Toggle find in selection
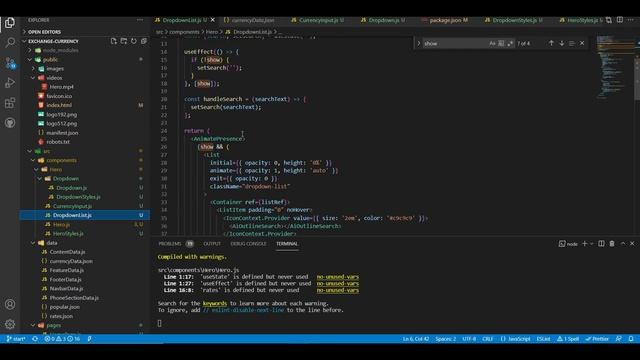The width and height of the screenshot is (640, 360). tap(571, 43)
